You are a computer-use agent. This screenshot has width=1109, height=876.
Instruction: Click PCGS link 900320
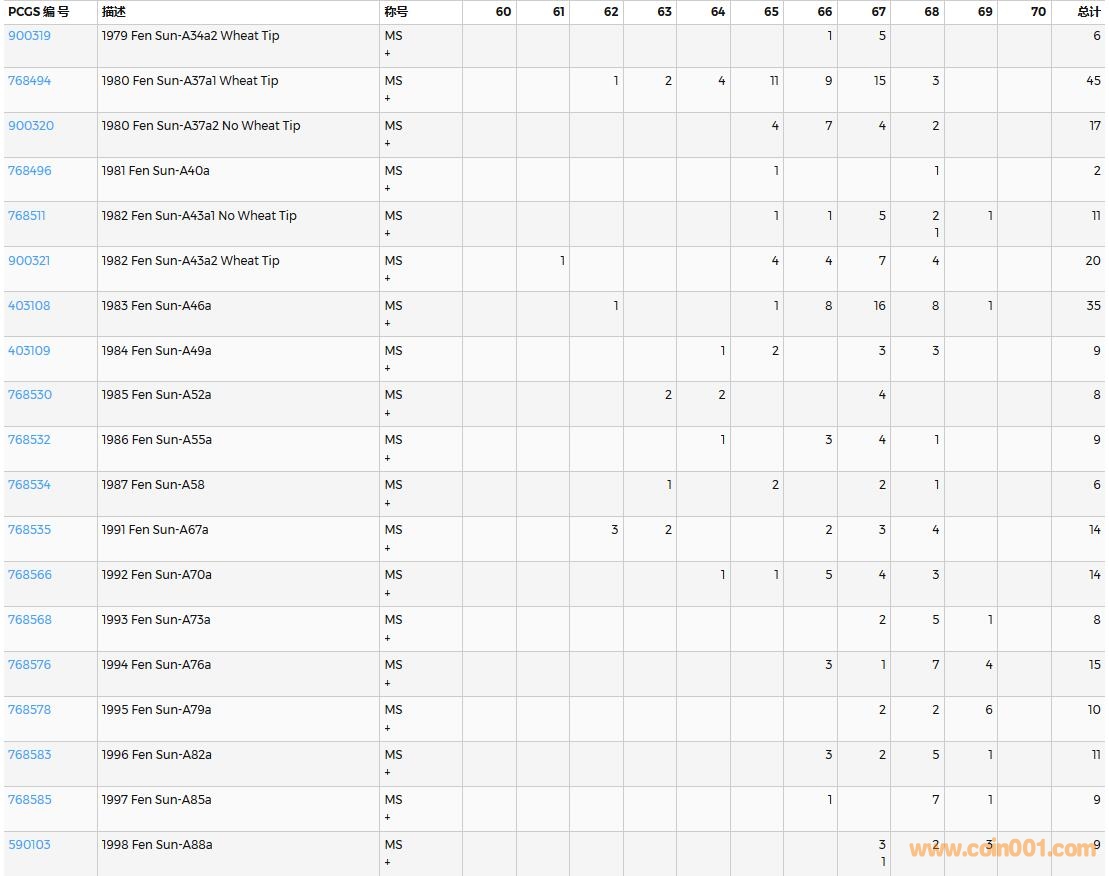click(x=30, y=126)
